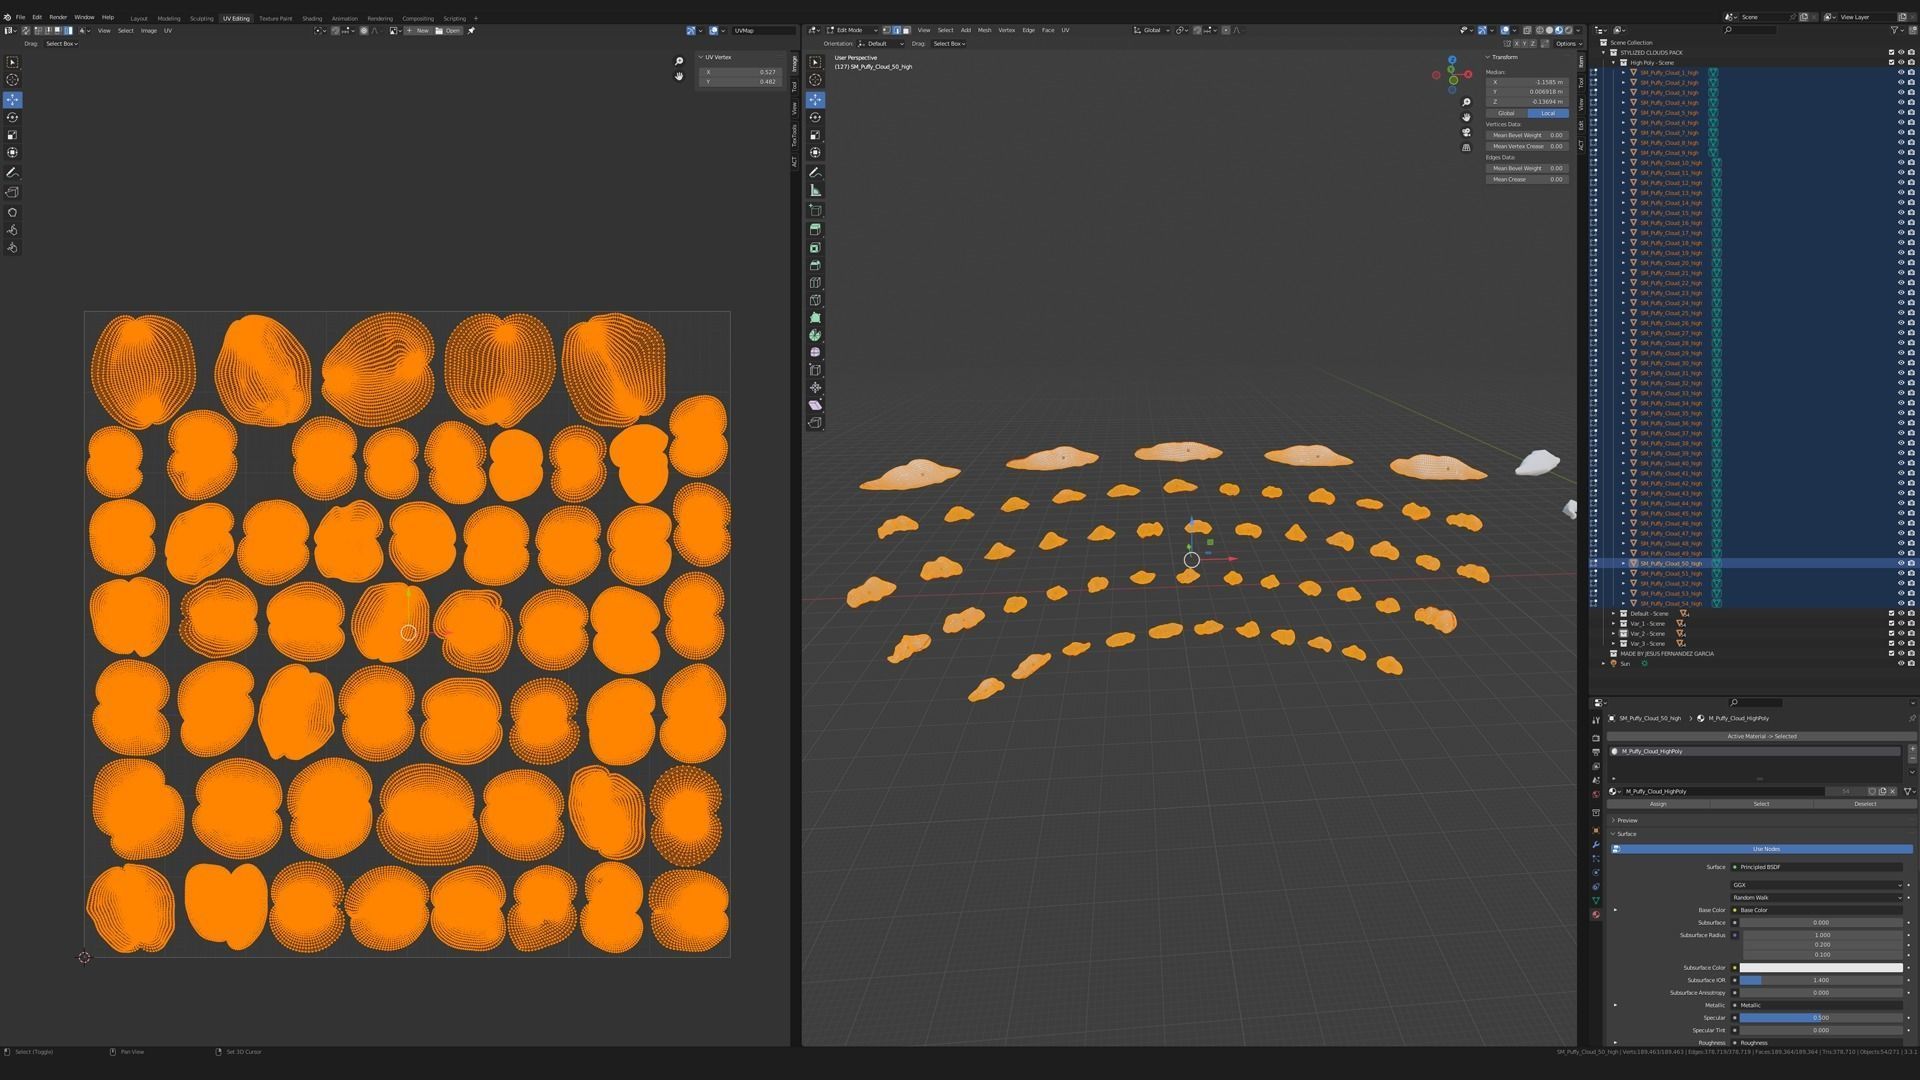Viewport: 1920px width, 1080px height.
Task: Click the Extrude Region tool icon
Action: tap(815, 229)
